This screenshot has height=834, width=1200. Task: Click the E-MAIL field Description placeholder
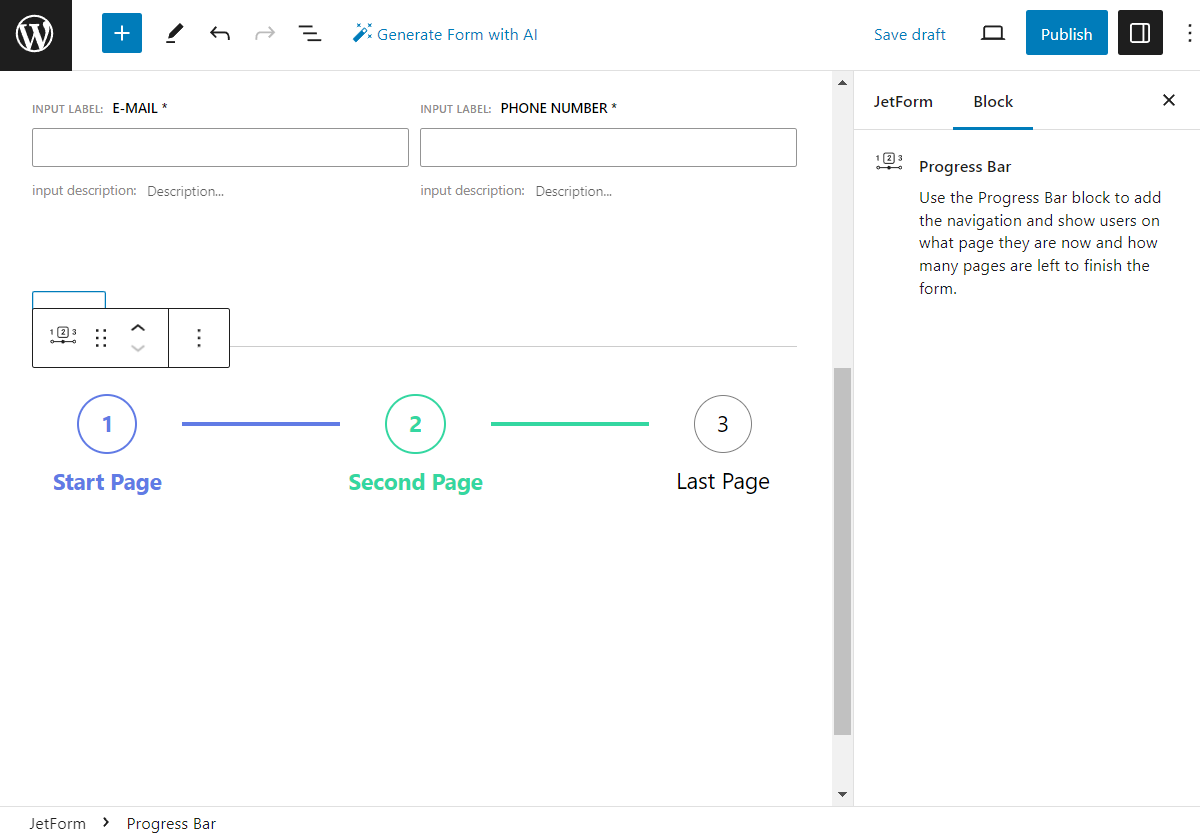[186, 191]
